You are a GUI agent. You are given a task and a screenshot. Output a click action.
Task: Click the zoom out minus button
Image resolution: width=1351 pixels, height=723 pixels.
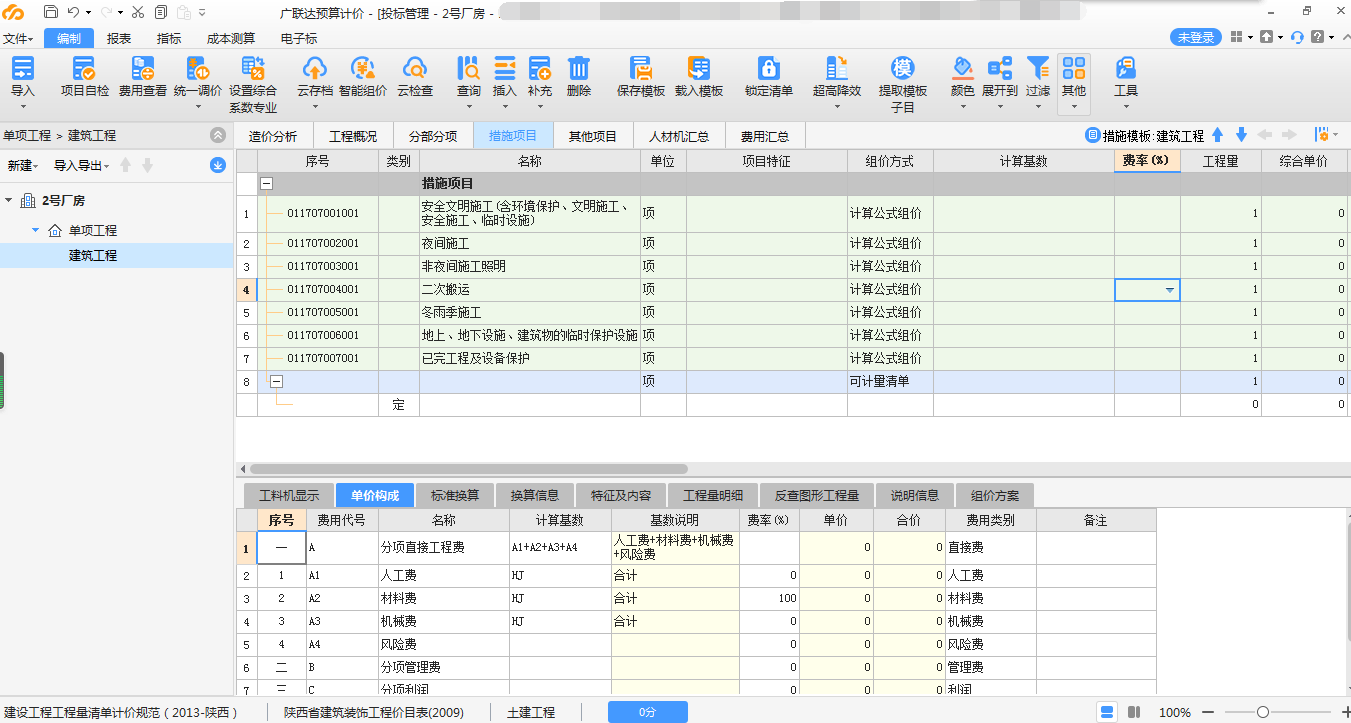(1208, 712)
